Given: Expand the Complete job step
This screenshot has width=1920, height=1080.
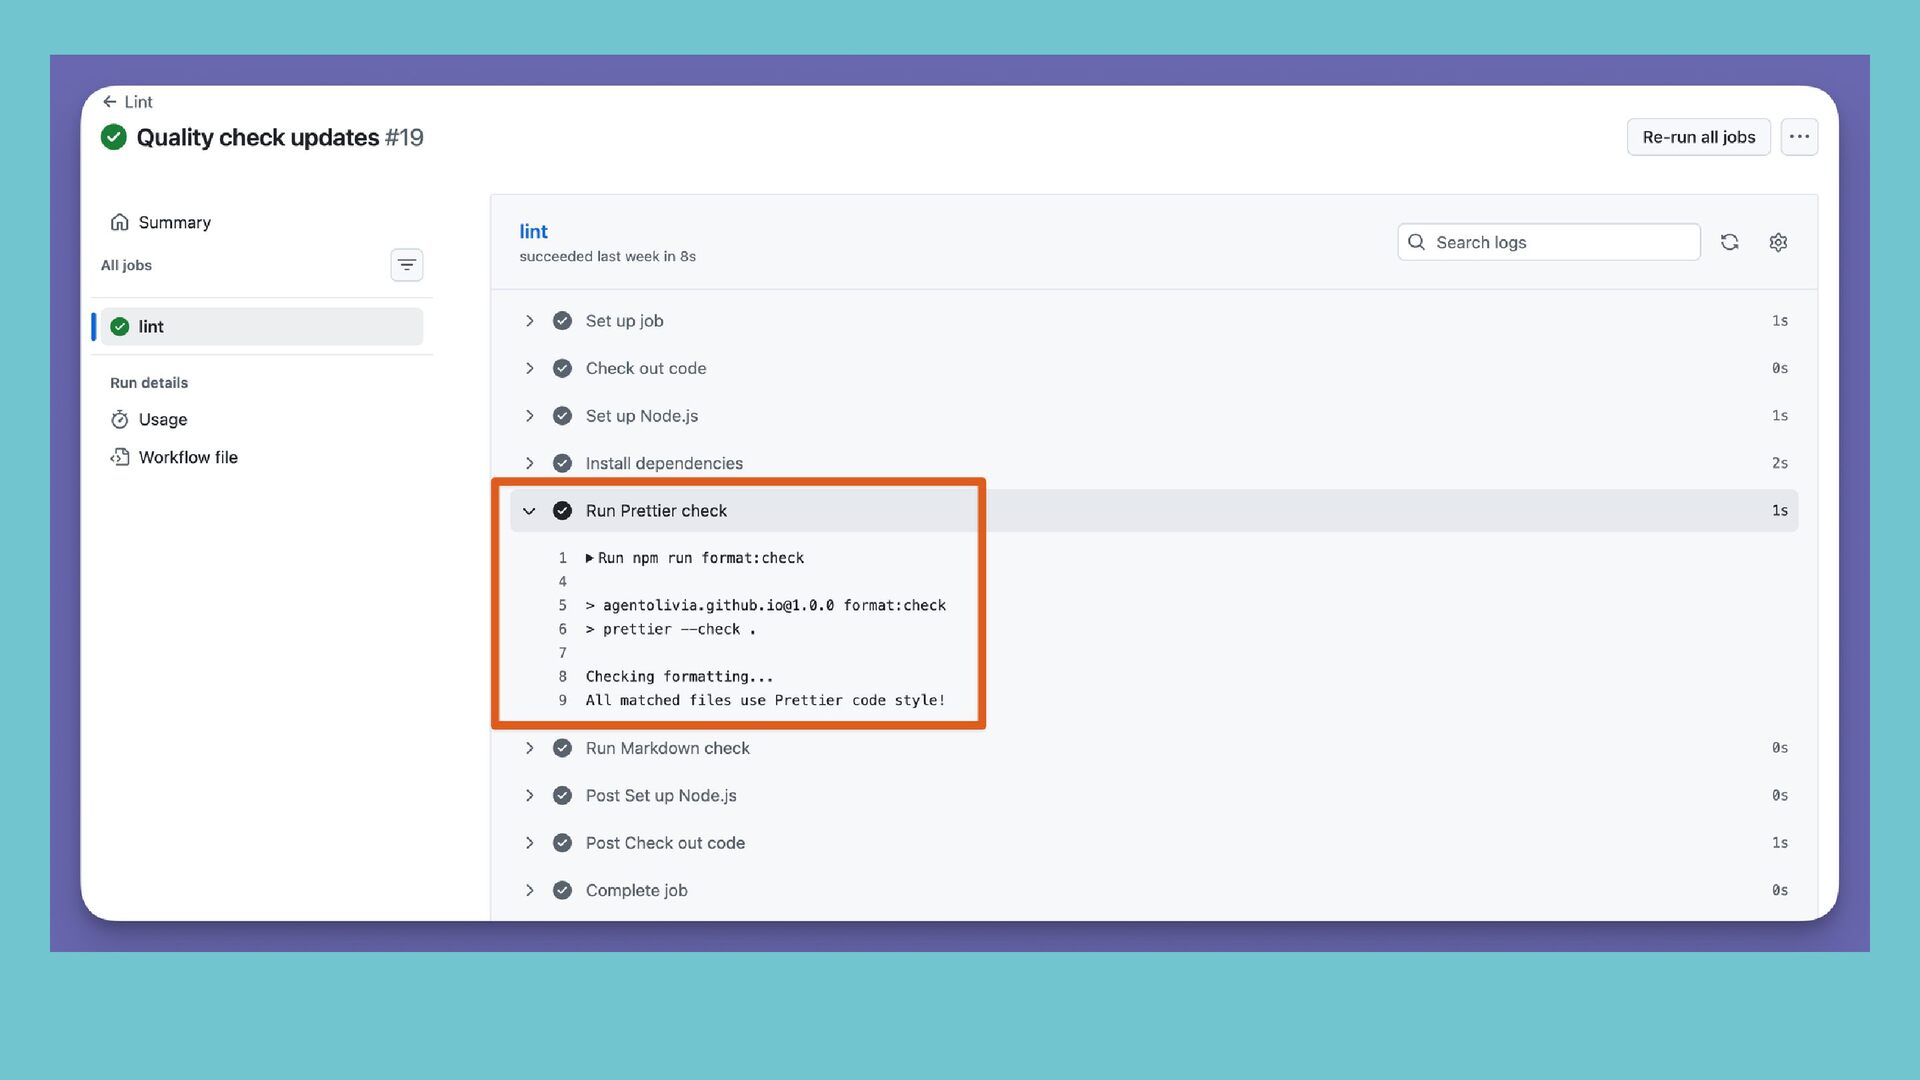Looking at the screenshot, I should [529, 890].
